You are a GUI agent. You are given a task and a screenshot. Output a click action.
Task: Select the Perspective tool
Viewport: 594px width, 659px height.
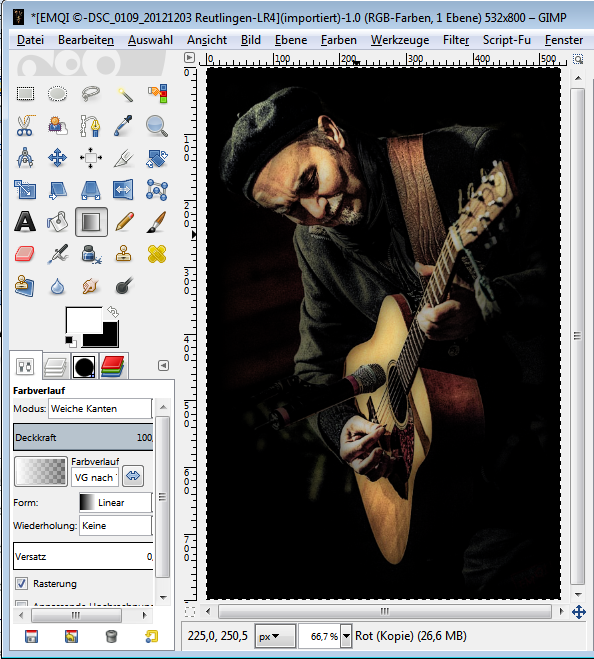(91, 190)
